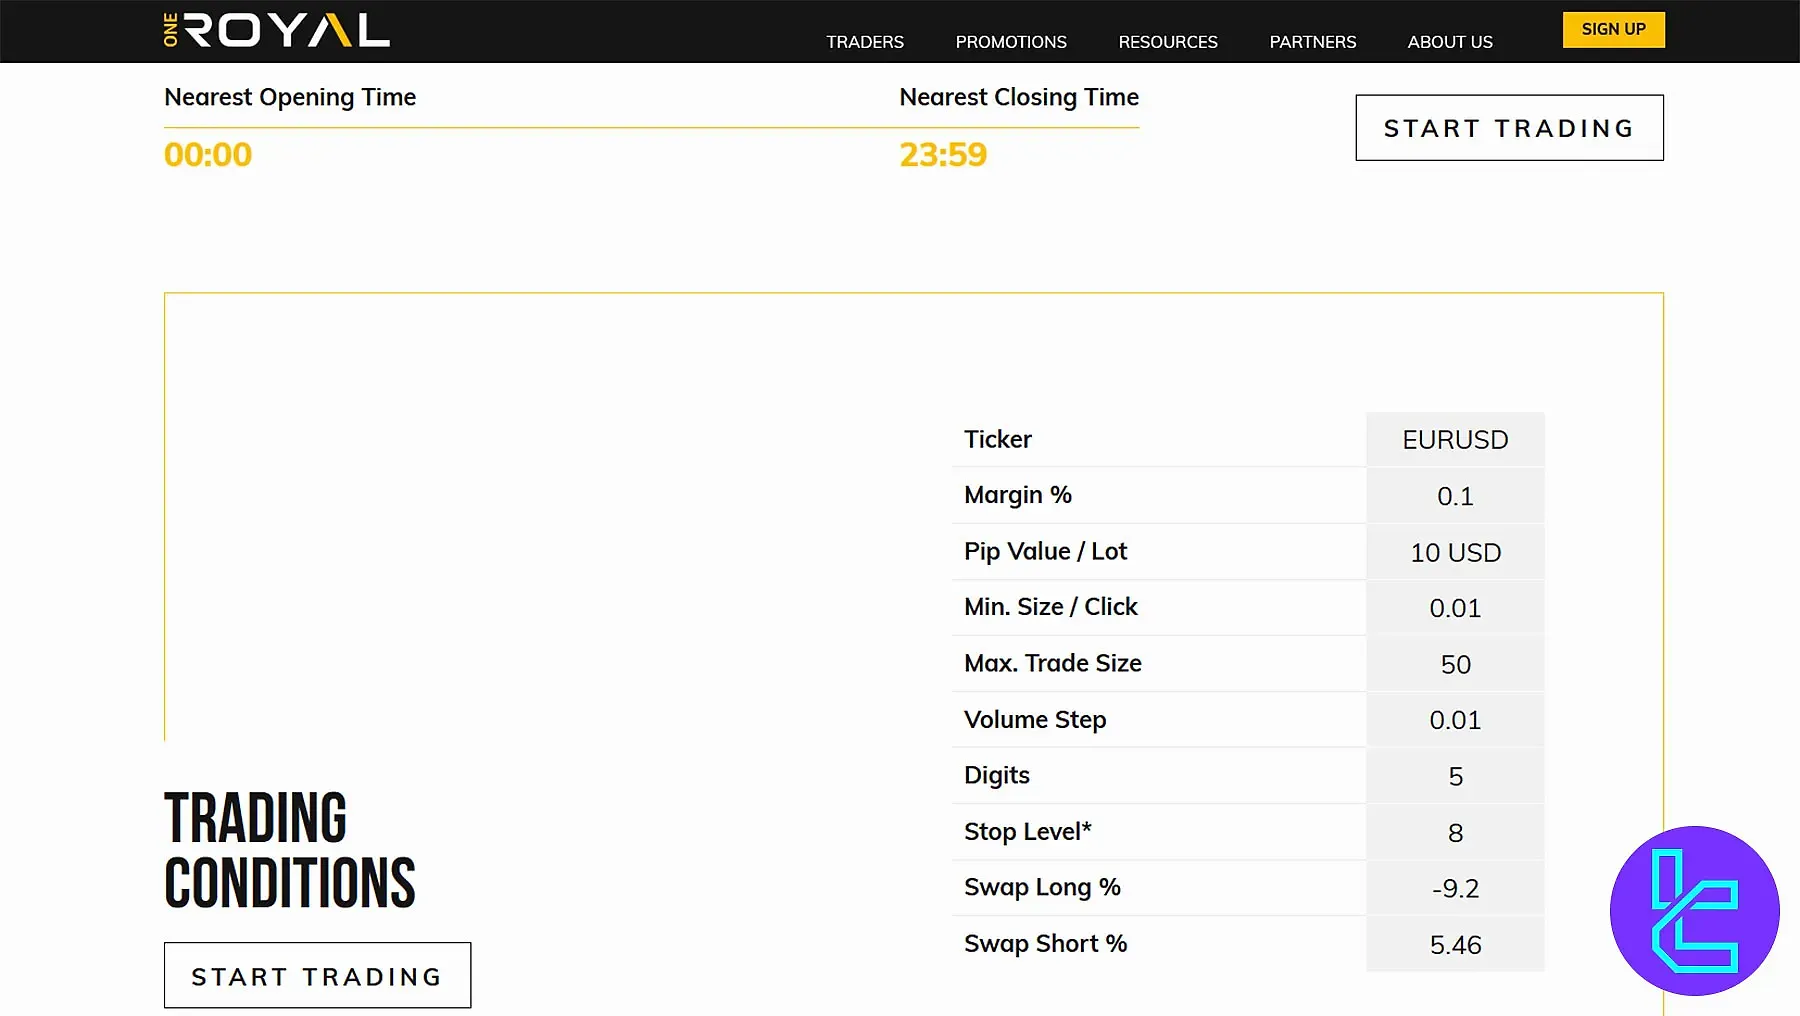
Task: Click the Trading Conditions heading
Action: tap(289, 850)
